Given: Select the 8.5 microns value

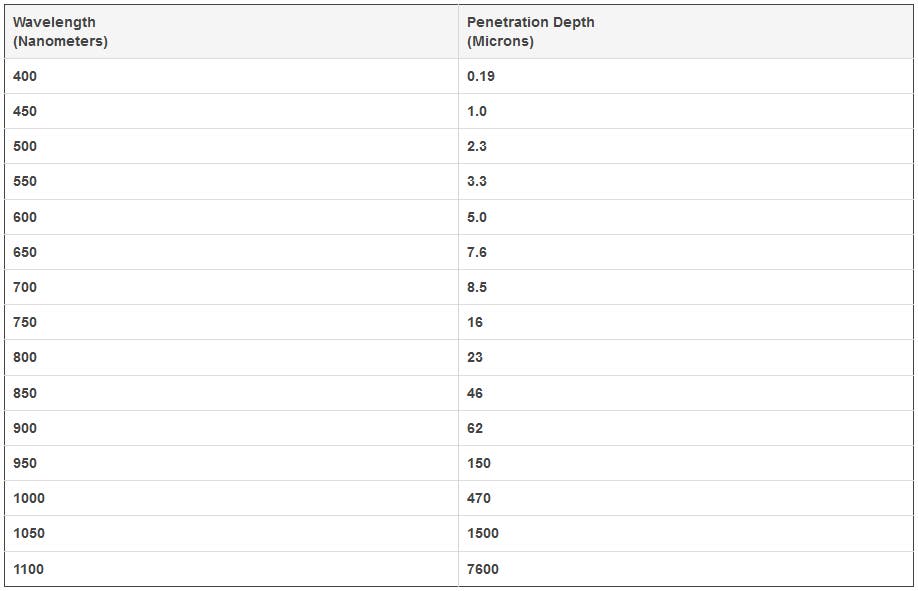Looking at the screenshot, I should pos(477,287).
